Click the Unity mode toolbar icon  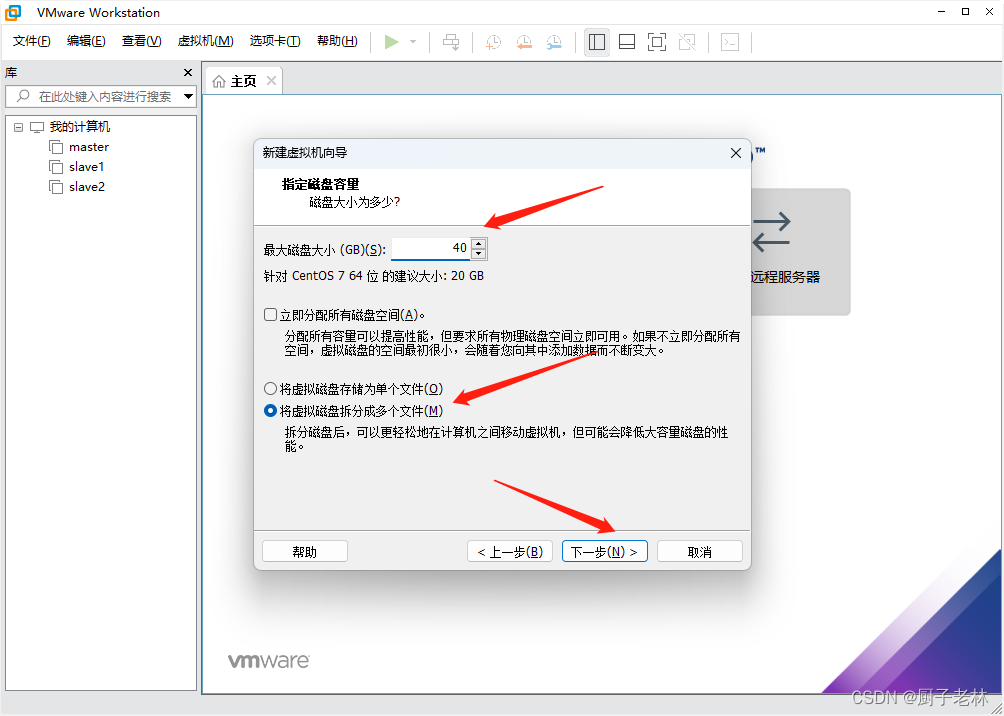point(687,42)
